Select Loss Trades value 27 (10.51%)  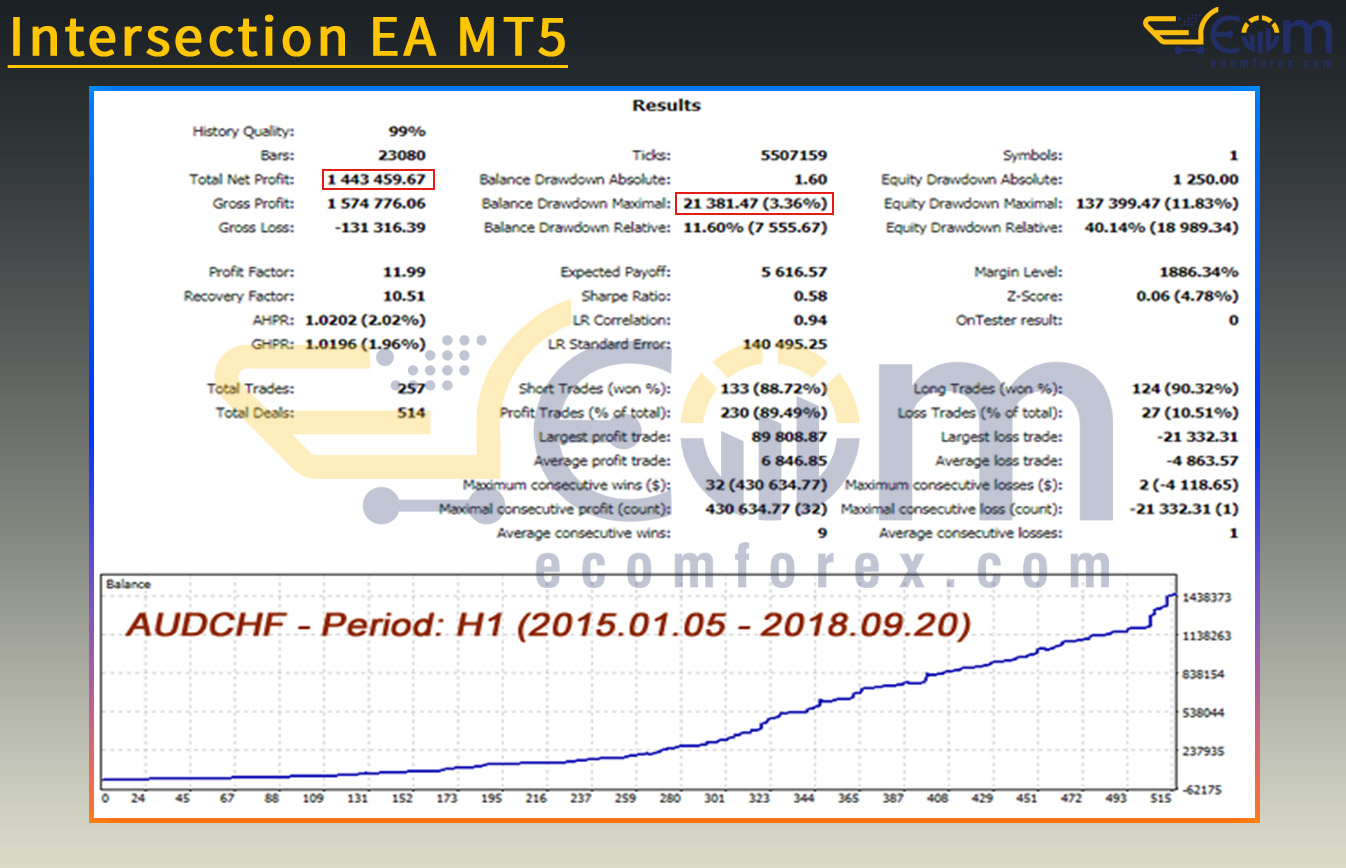click(x=1190, y=412)
